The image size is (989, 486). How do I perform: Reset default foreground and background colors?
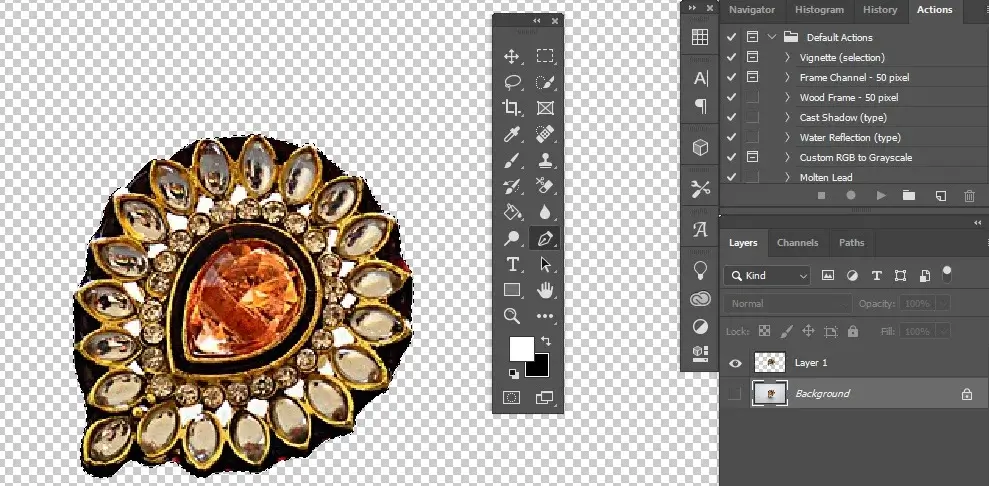pos(513,373)
